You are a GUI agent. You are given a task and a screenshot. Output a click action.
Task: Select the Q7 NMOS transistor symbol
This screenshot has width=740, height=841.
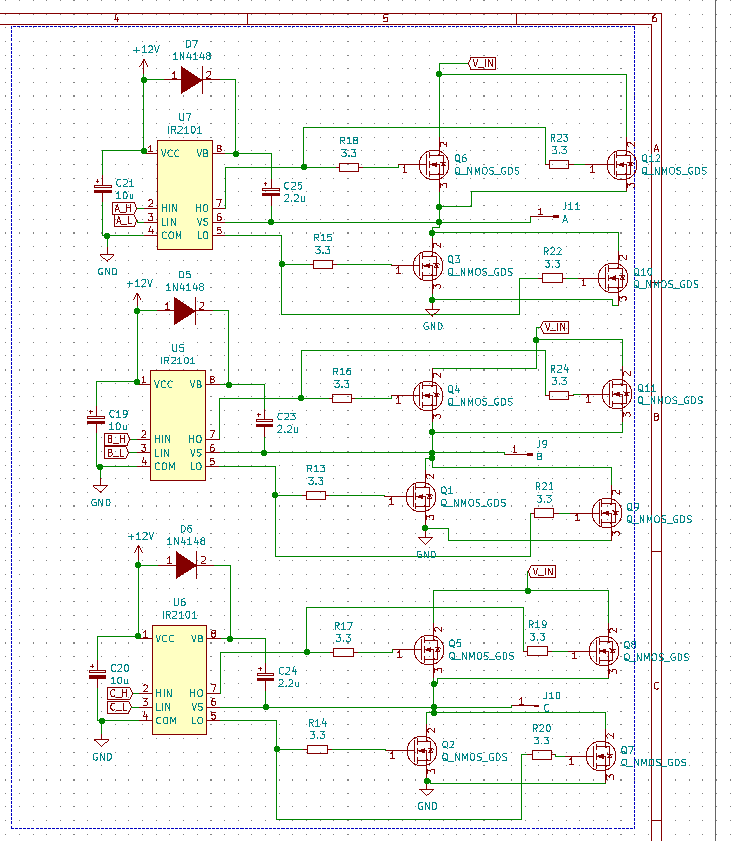click(601, 755)
